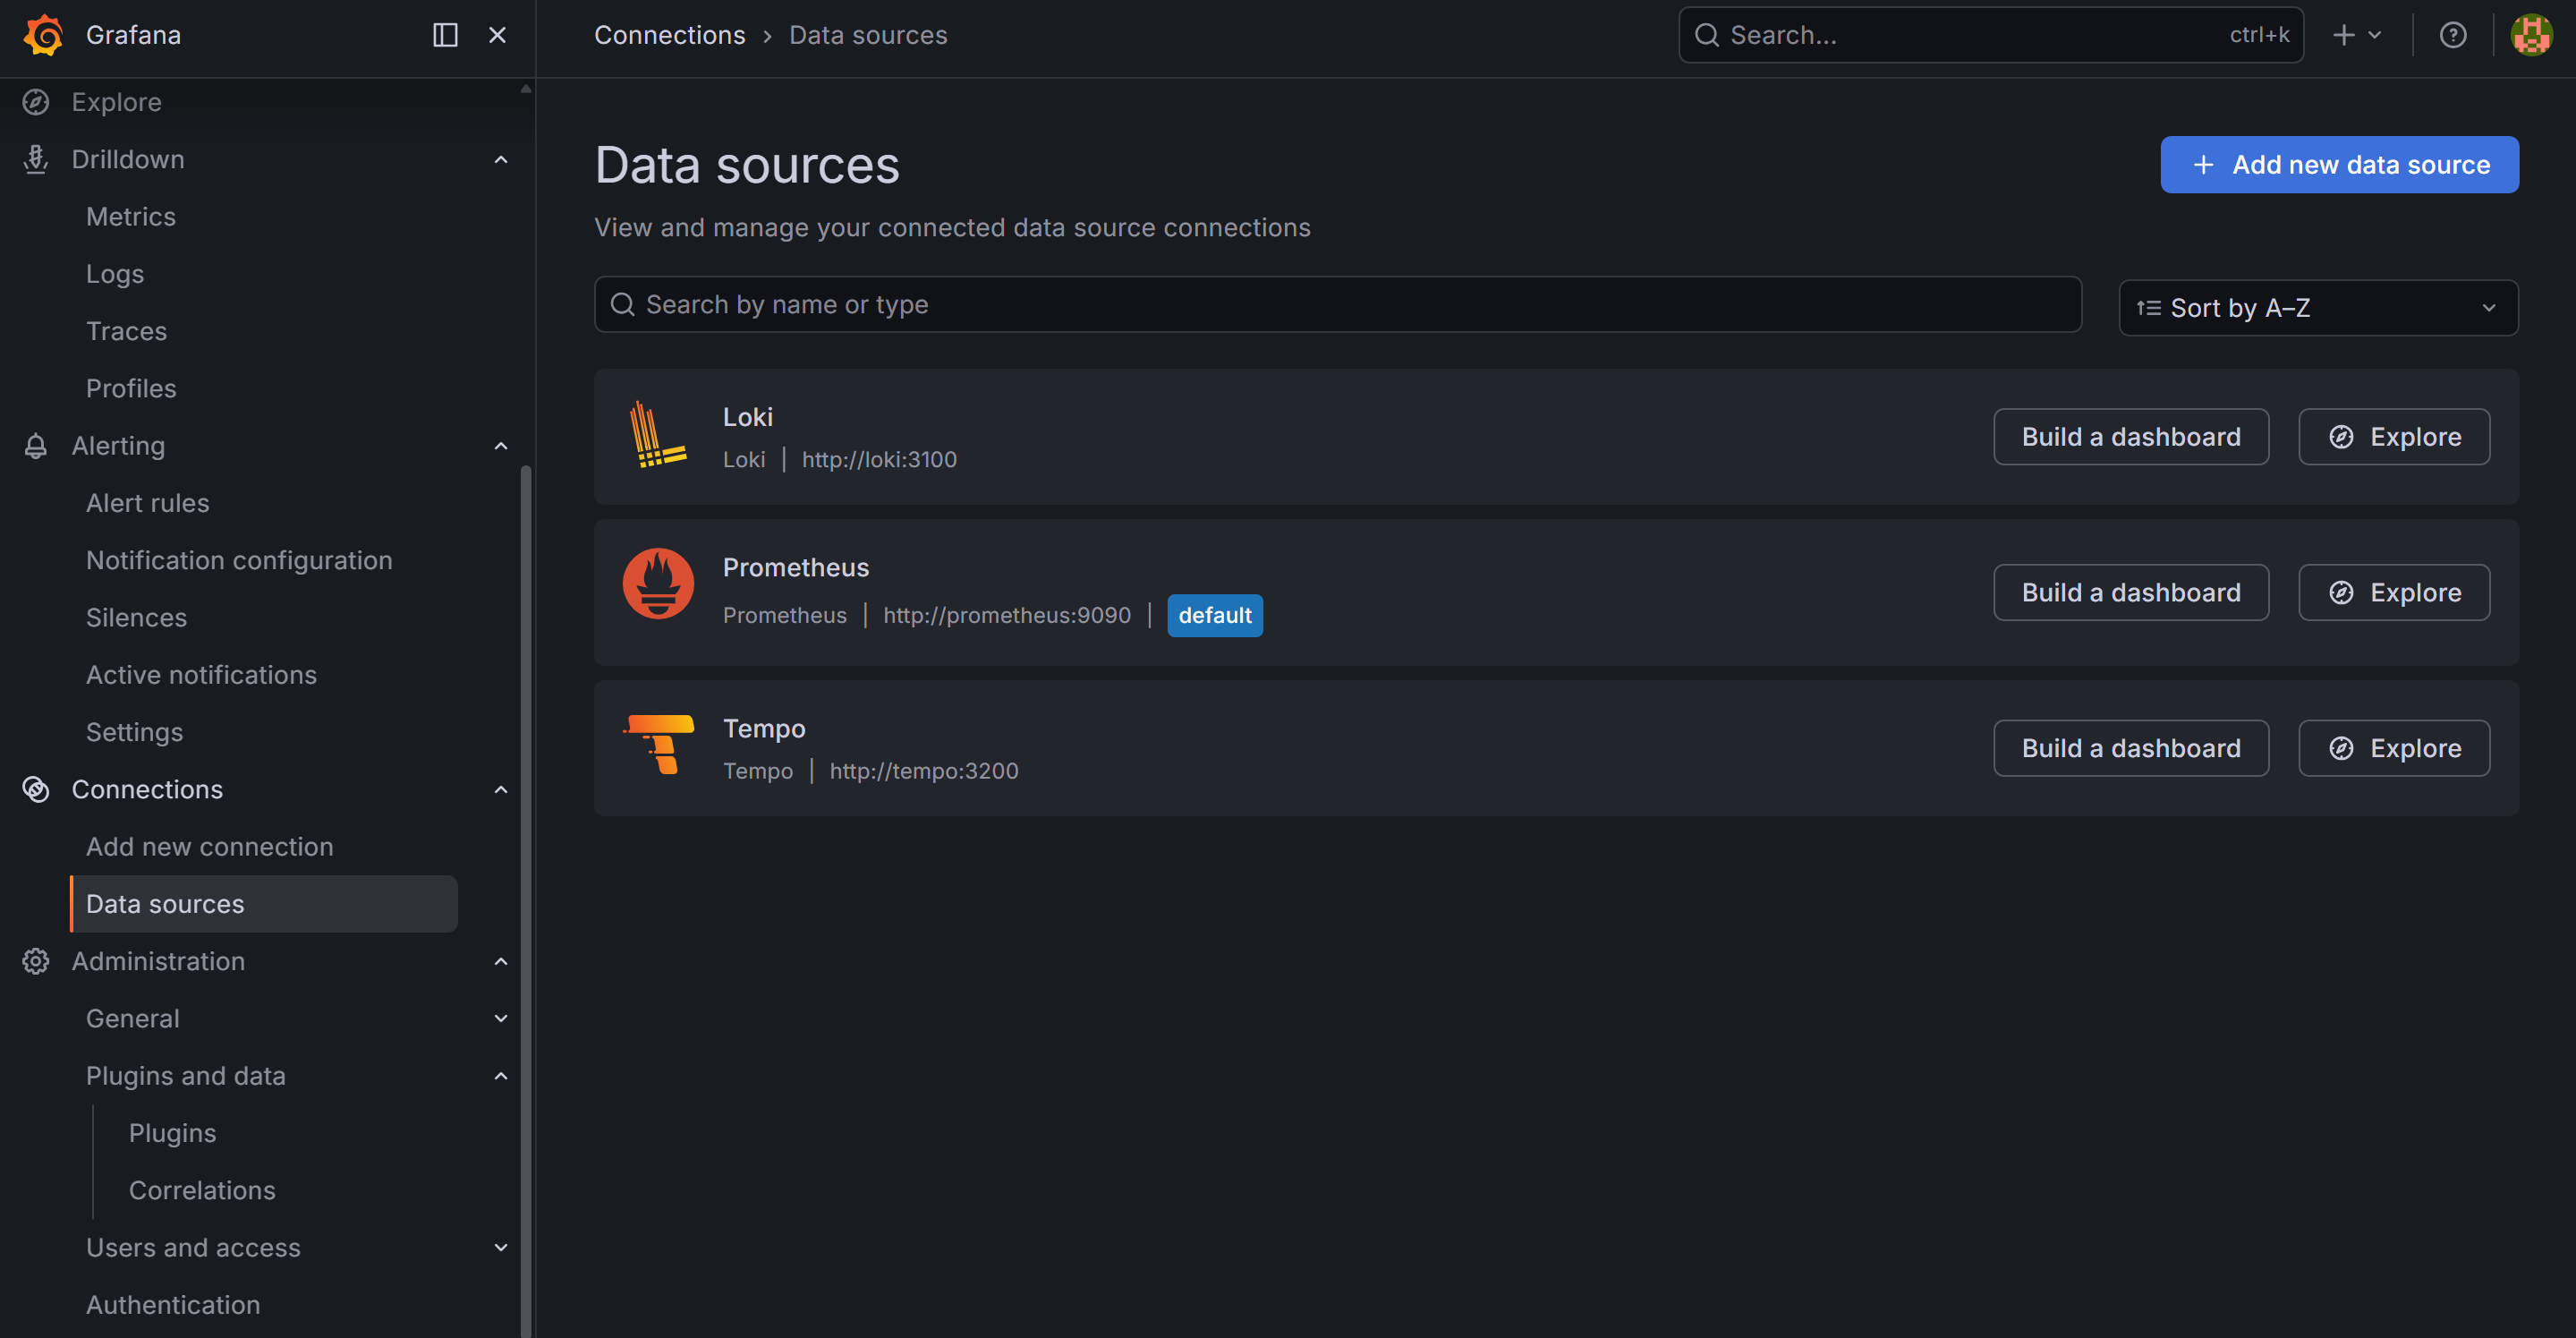
Task: Click the http://tempo:3200 URL text
Action: 924,771
